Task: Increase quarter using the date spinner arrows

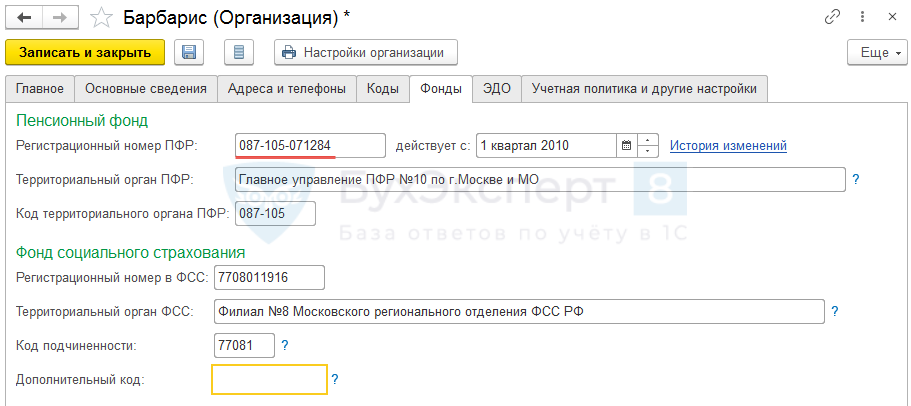Action: pos(648,140)
